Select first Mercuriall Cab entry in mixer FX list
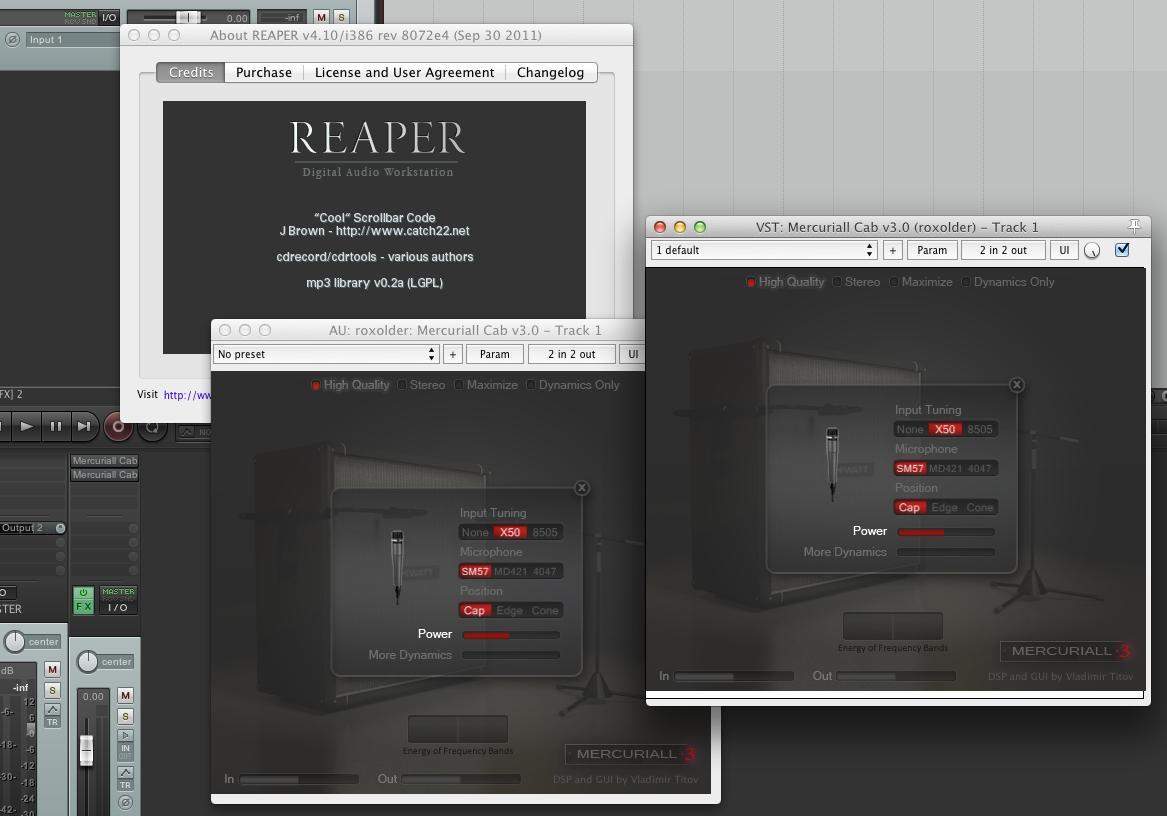 coord(104,461)
